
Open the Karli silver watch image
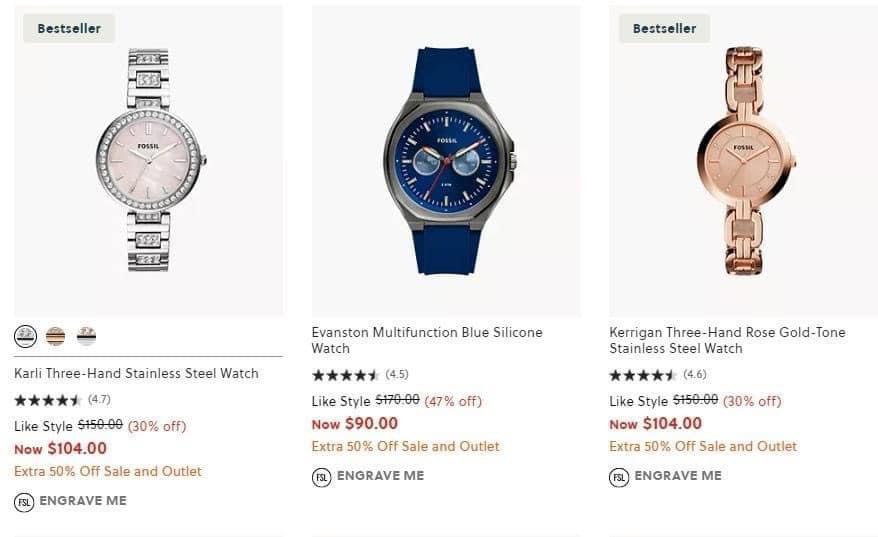(149, 160)
